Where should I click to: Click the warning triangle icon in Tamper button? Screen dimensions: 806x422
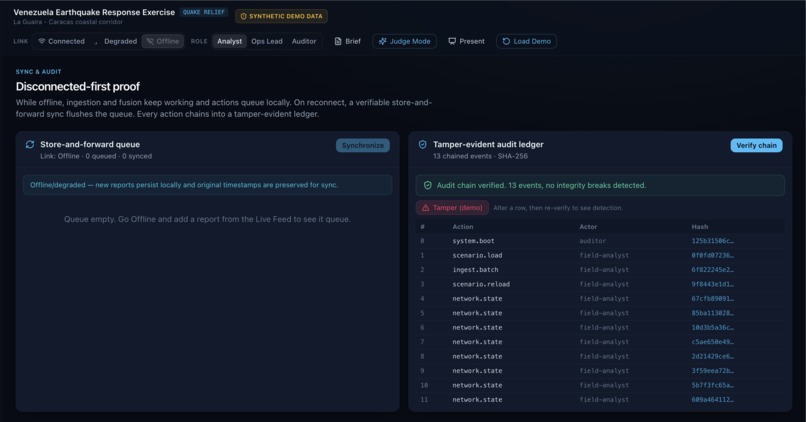(x=425, y=208)
